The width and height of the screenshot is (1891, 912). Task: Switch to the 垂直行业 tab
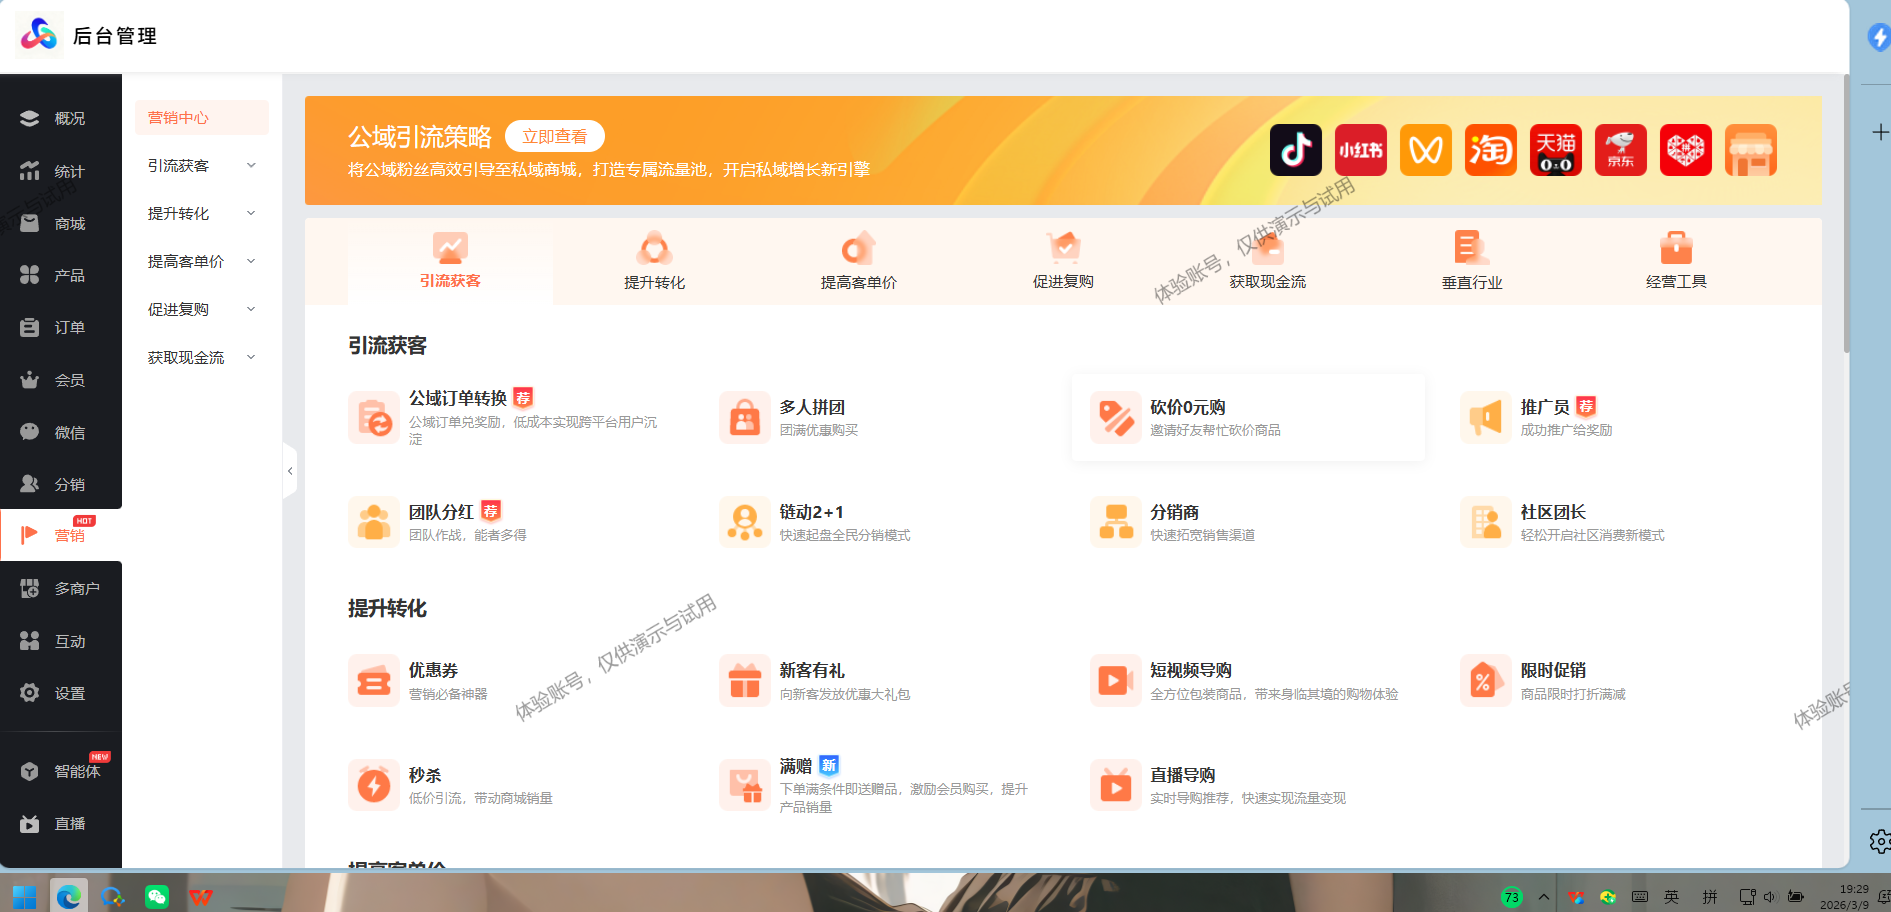pos(1471,262)
